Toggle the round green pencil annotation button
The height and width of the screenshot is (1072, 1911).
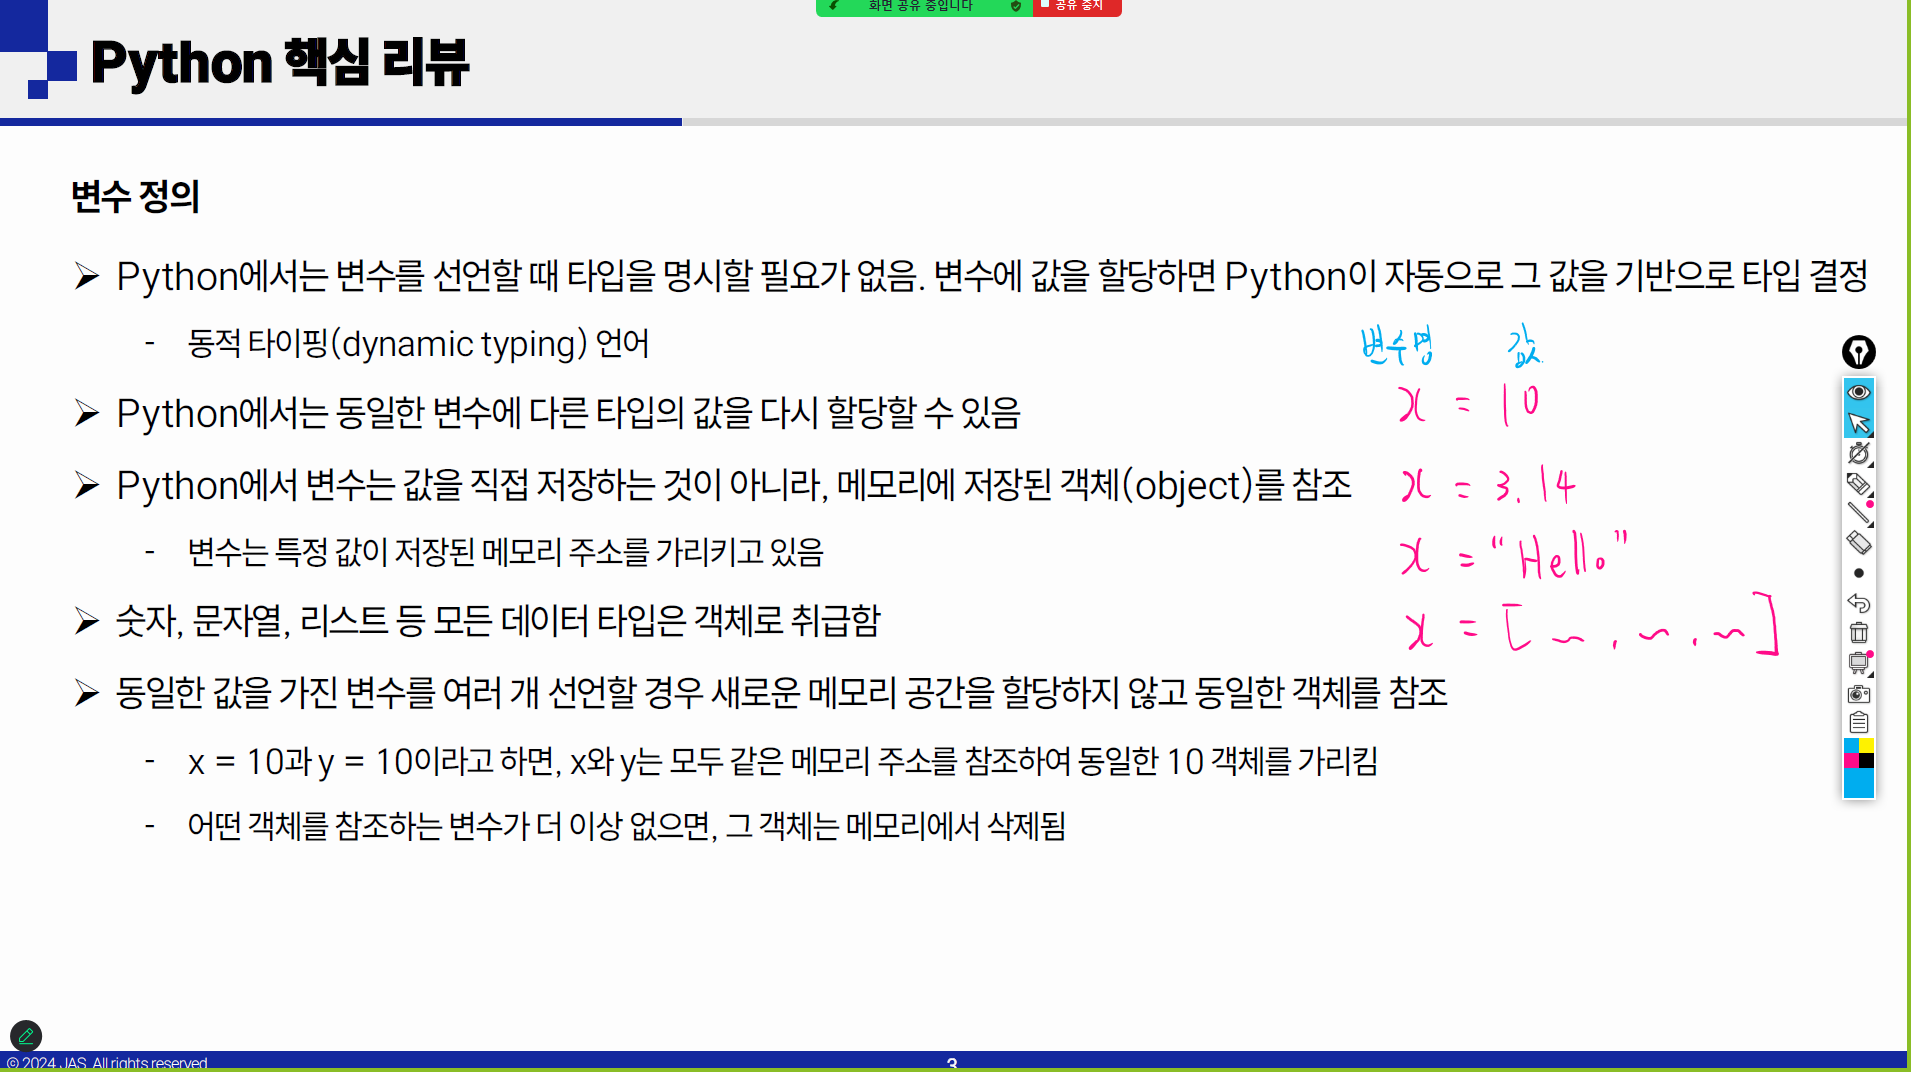click(26, 1036)
